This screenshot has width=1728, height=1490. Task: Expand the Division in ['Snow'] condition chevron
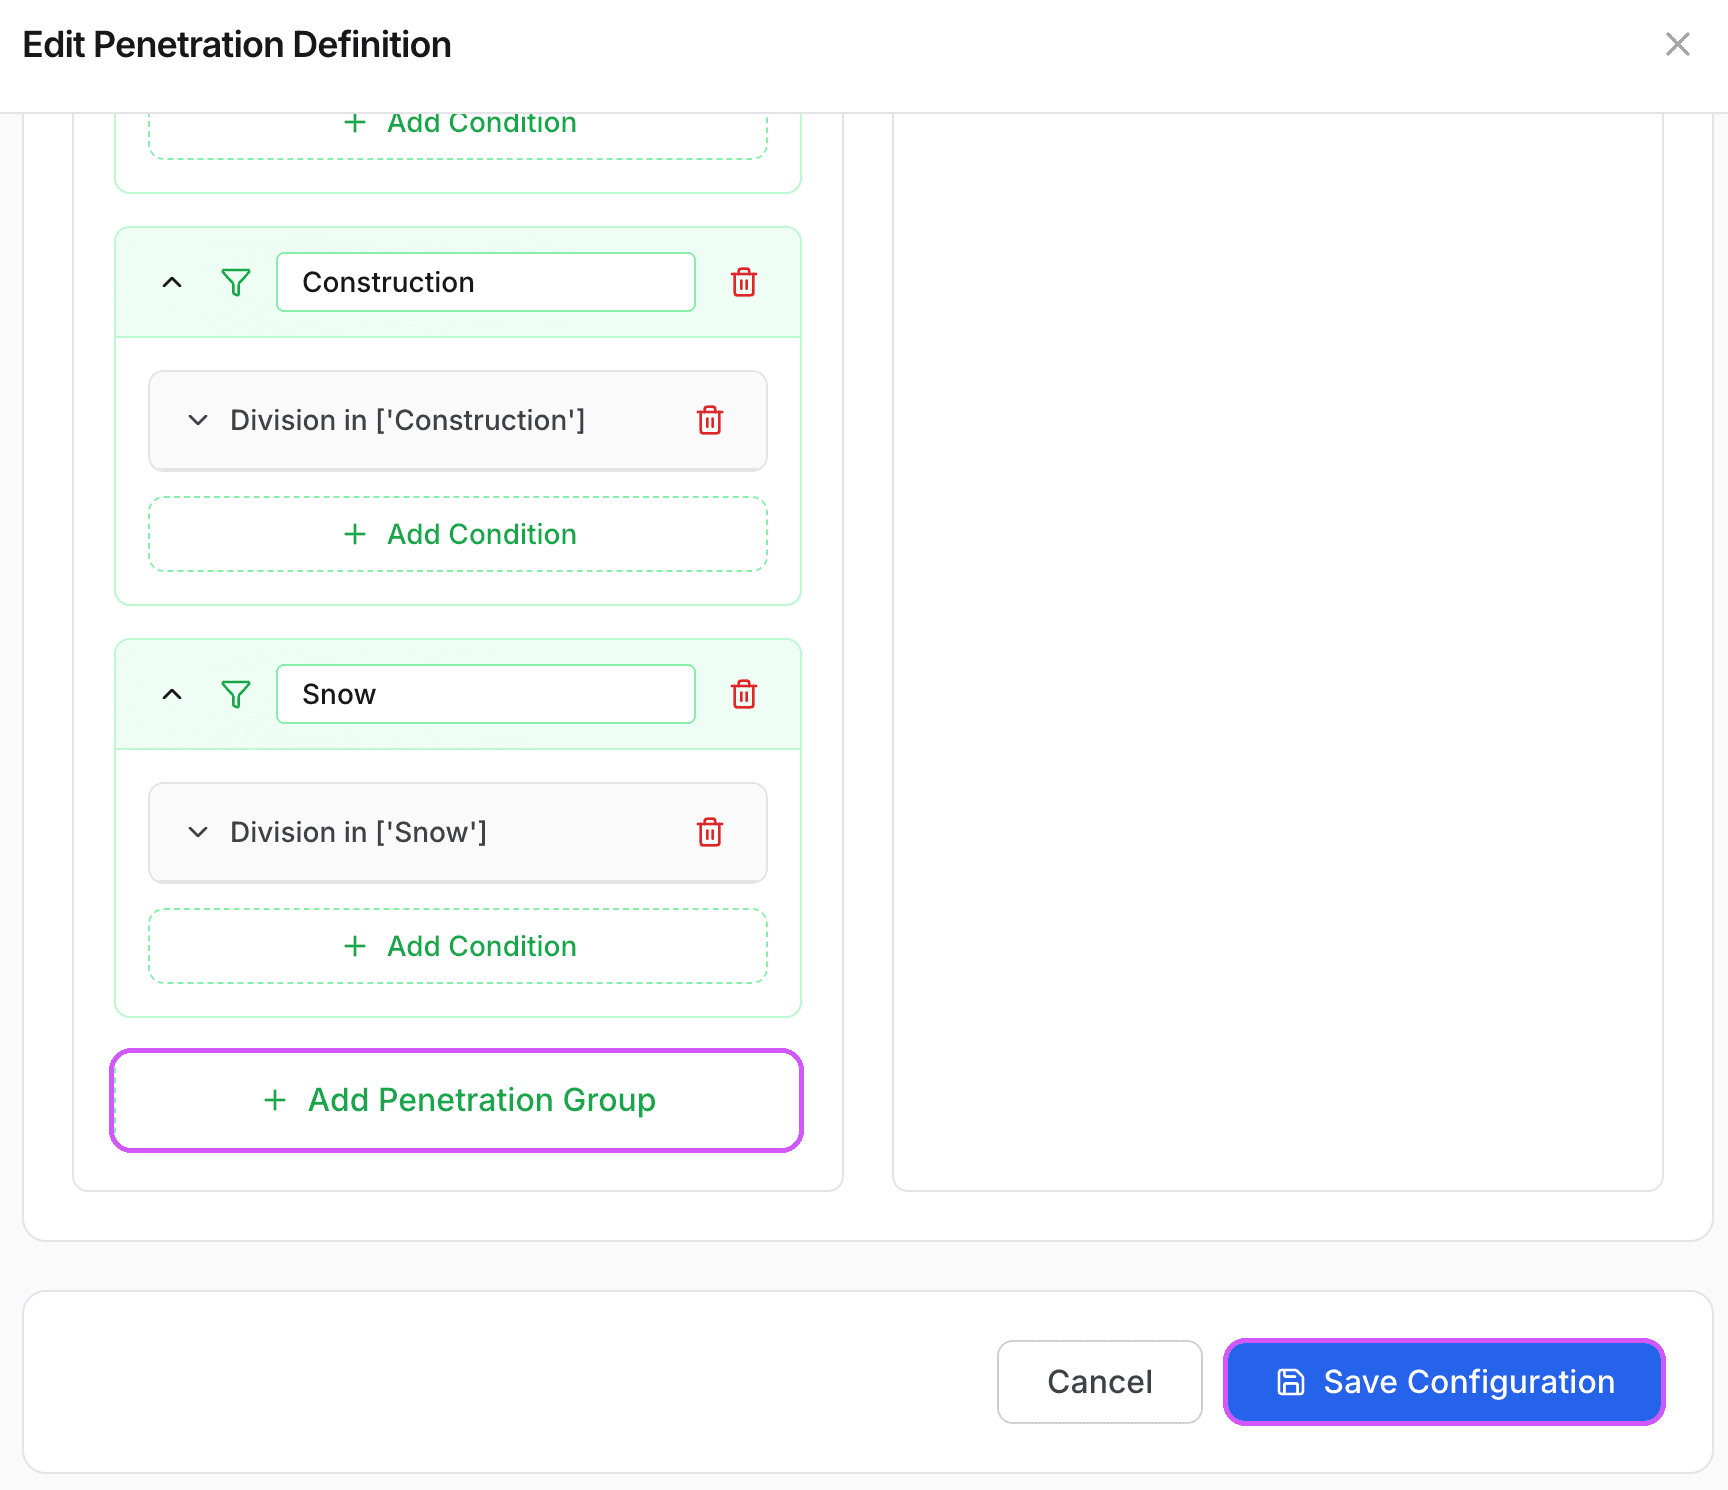pos(198,832)
